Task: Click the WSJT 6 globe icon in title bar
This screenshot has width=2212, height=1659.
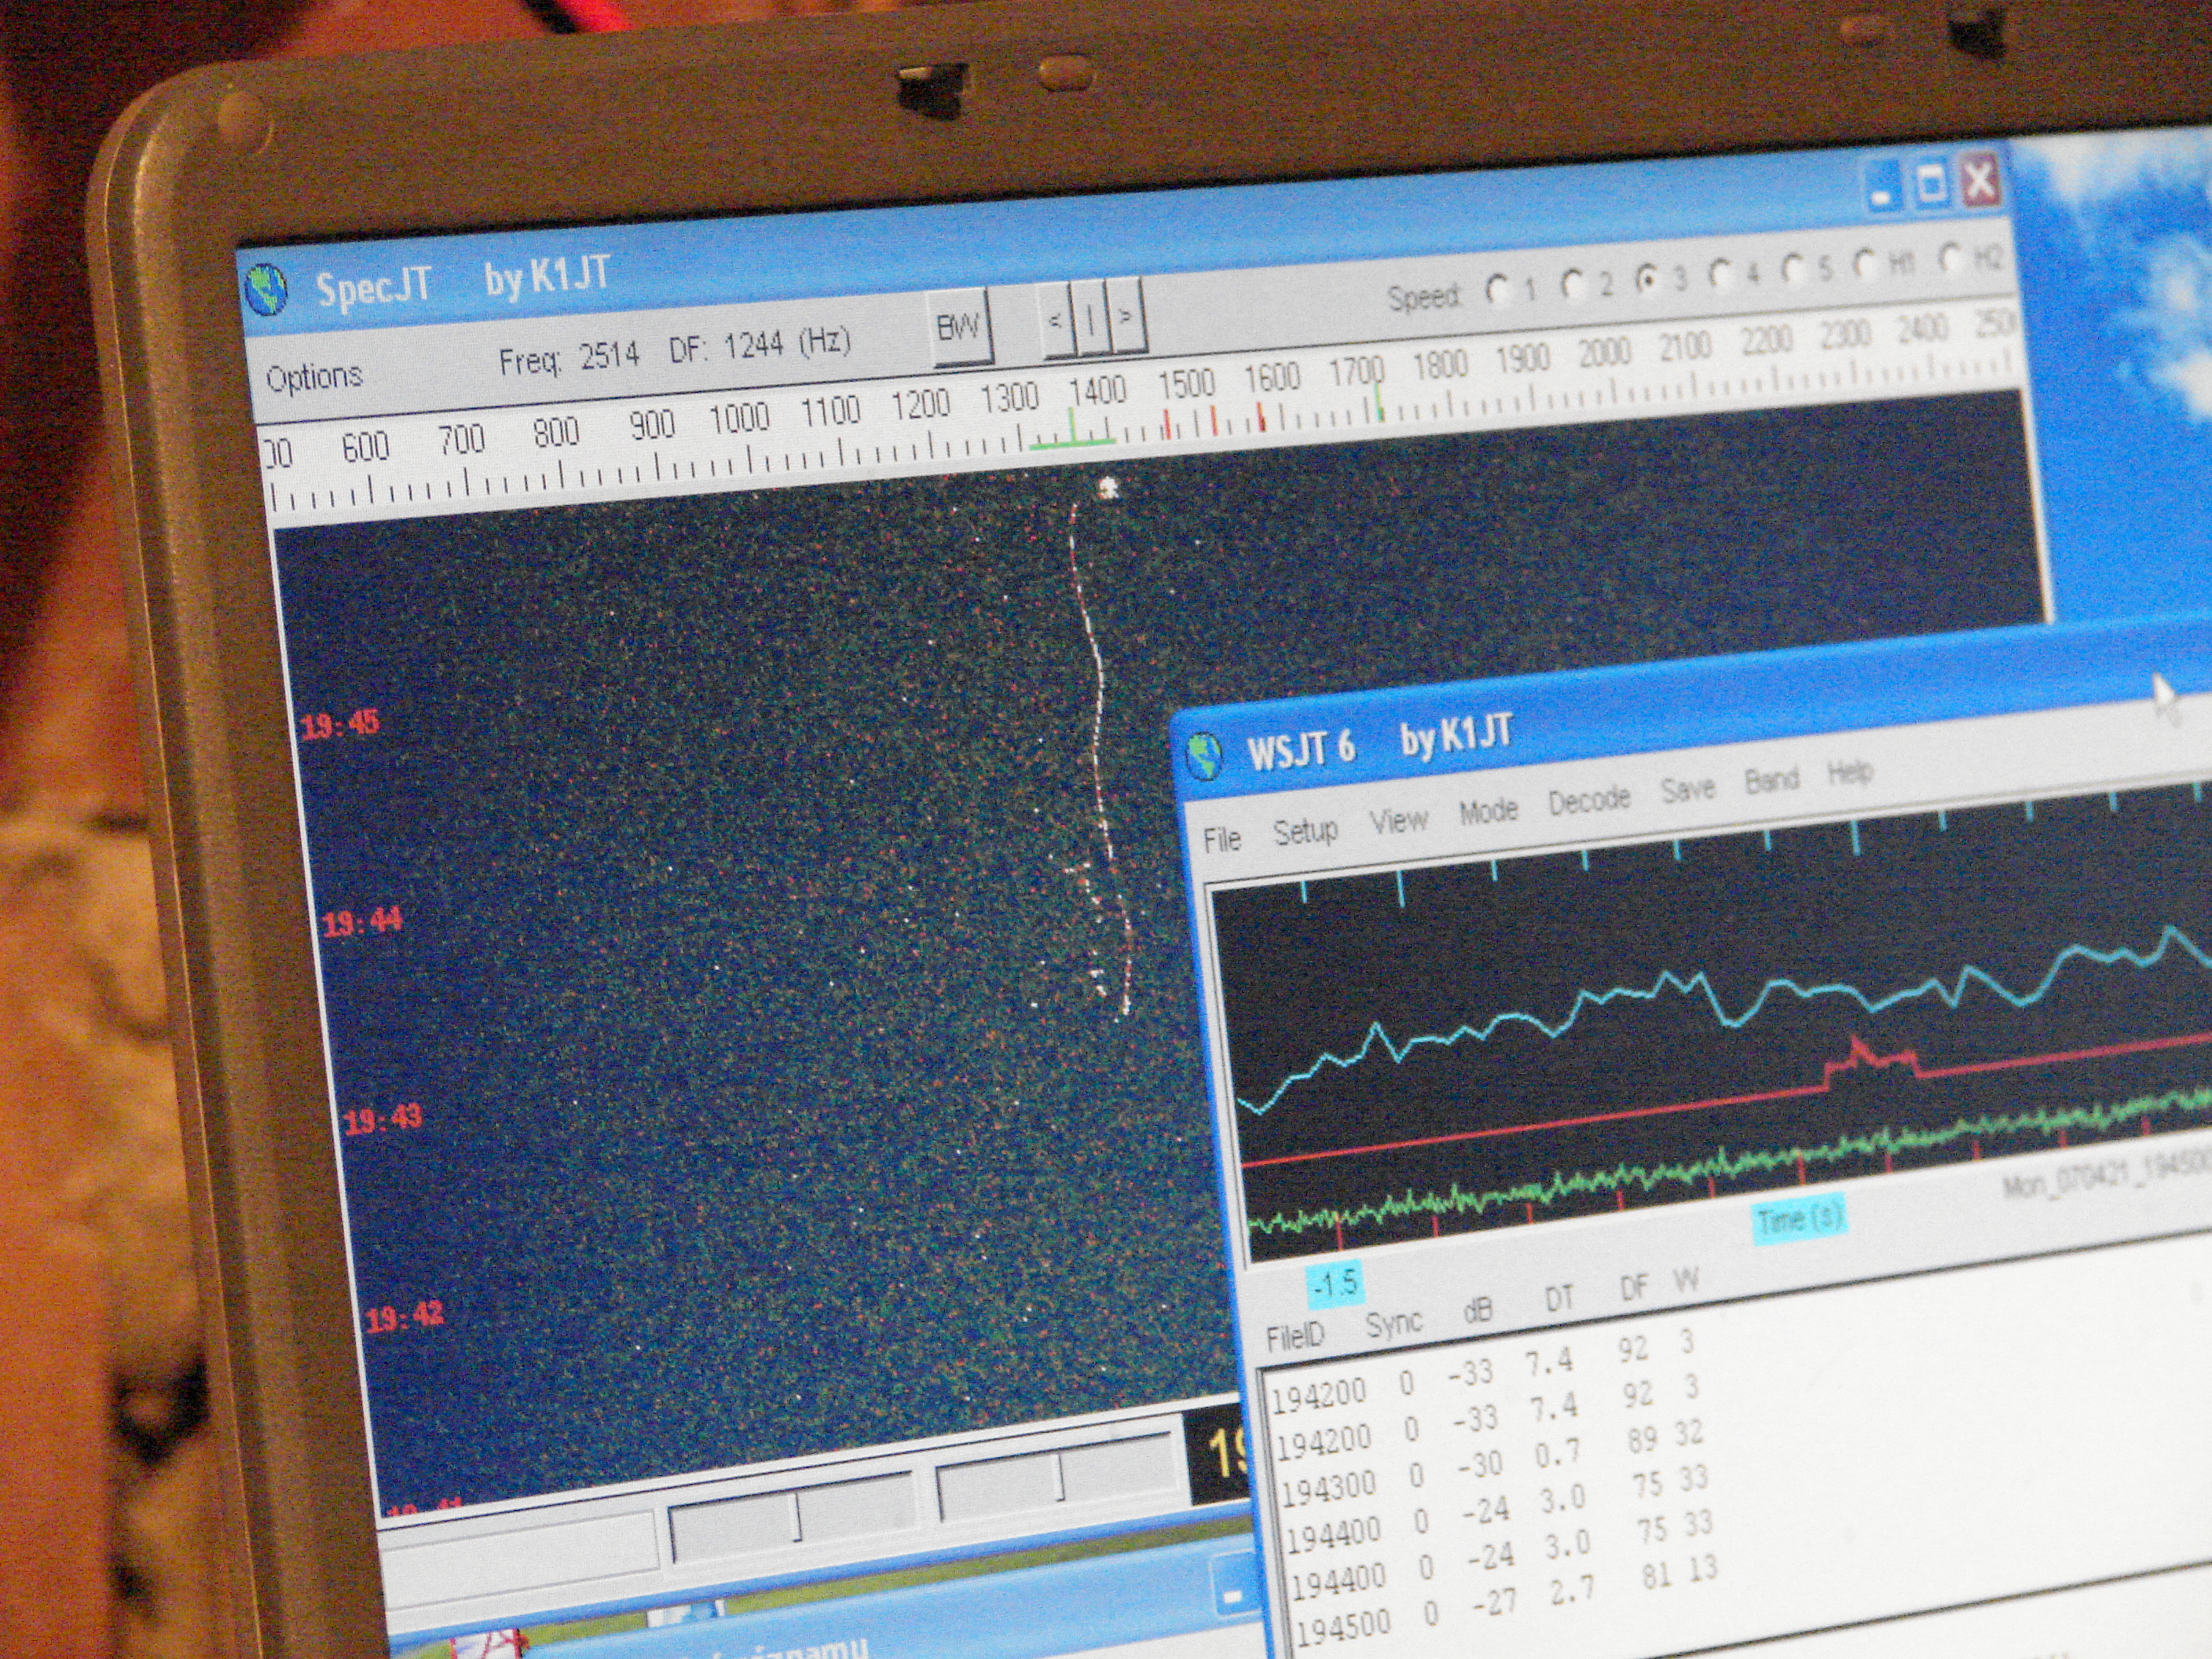Action: [1206, 755]
